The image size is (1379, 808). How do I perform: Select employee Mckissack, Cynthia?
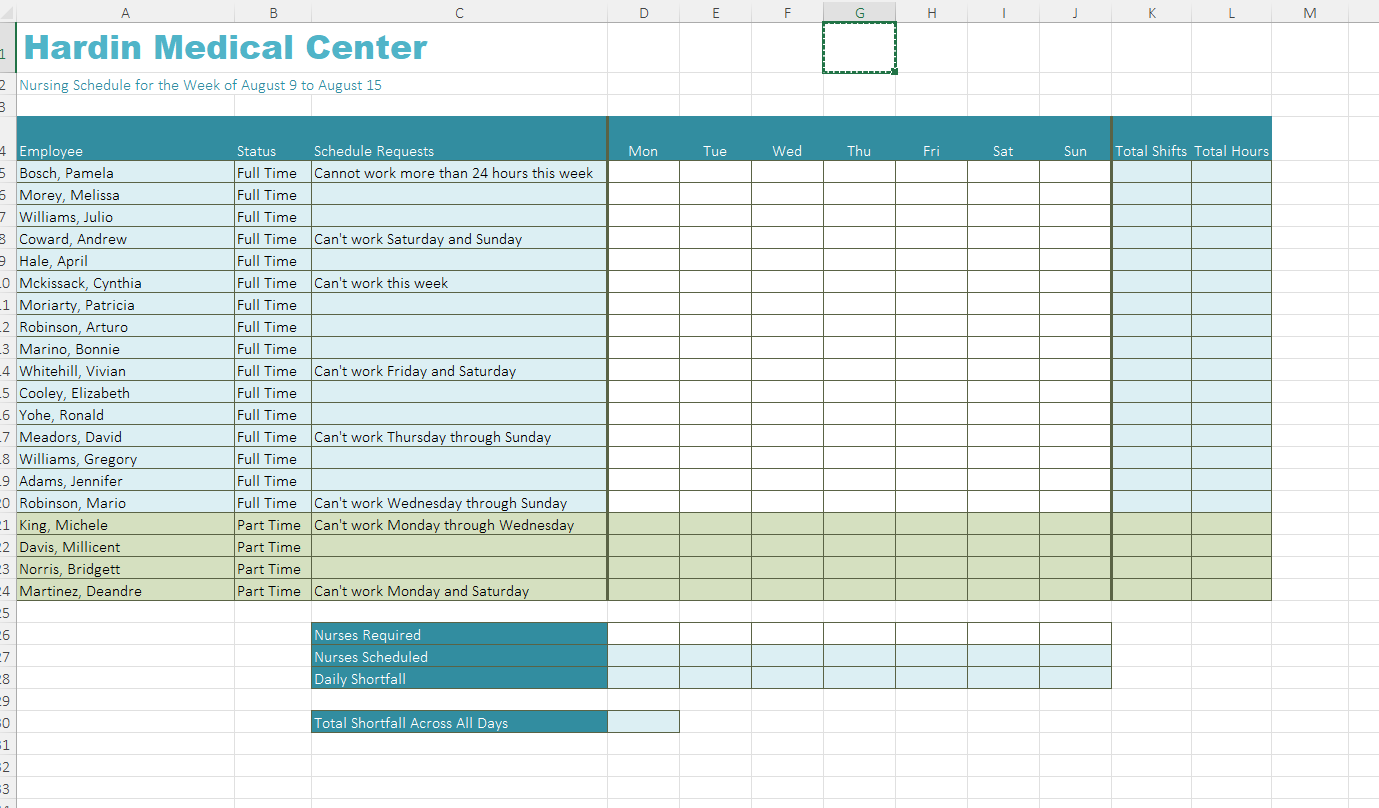[126, 283]
